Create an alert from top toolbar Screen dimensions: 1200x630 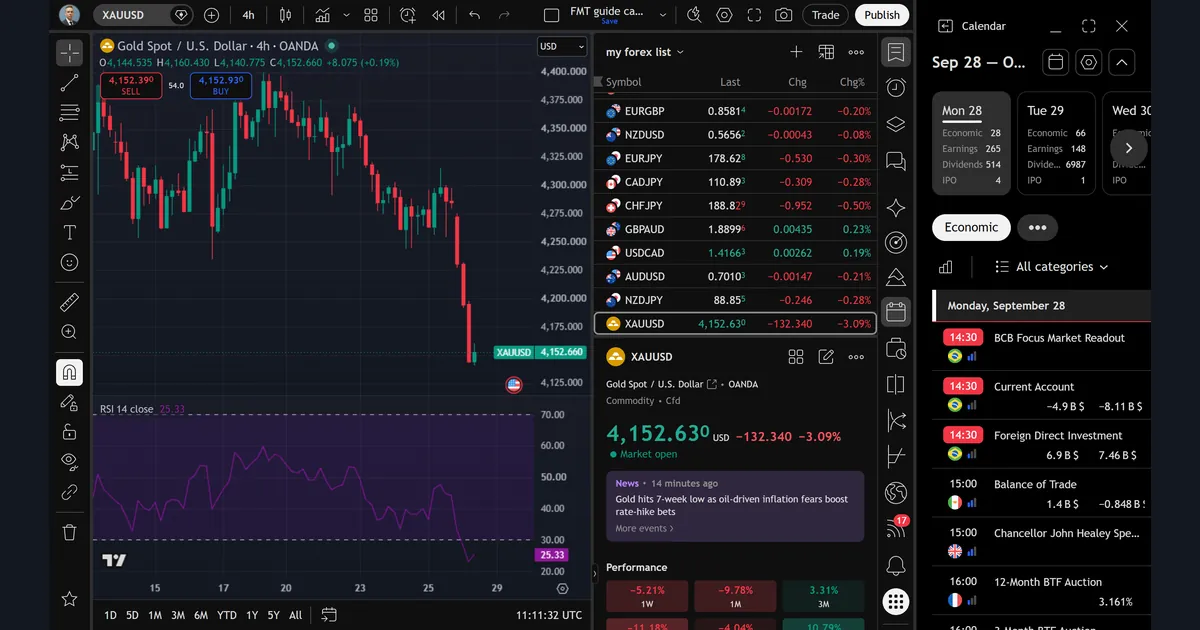(x=407, y=15)
